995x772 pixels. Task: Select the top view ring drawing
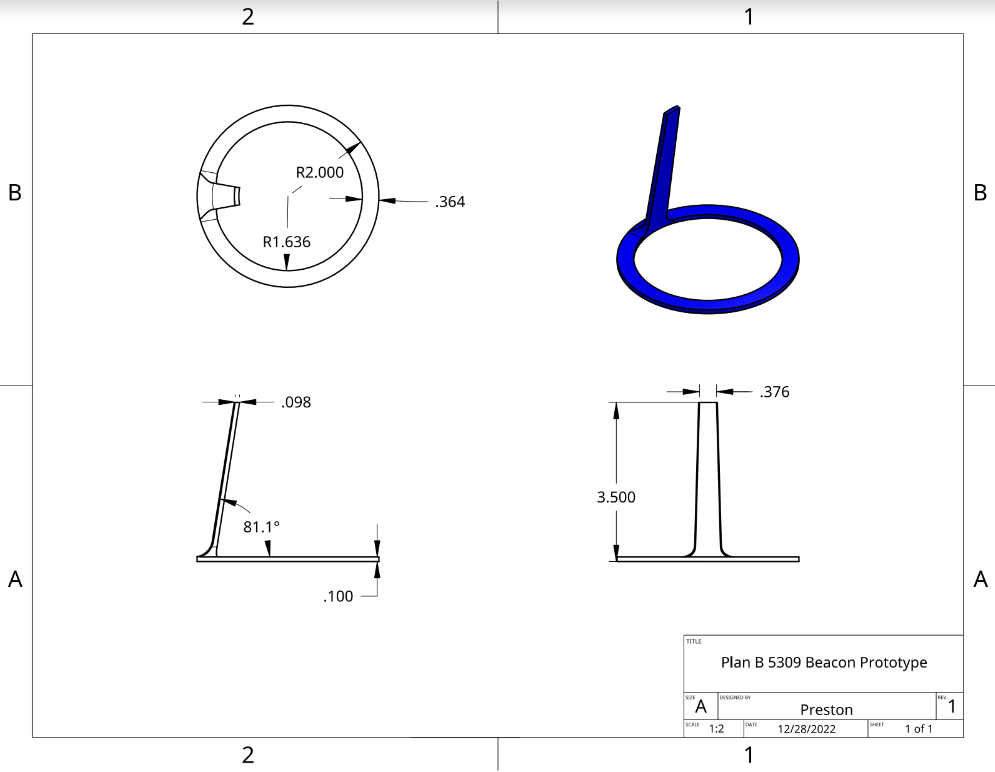pos(288,197)
